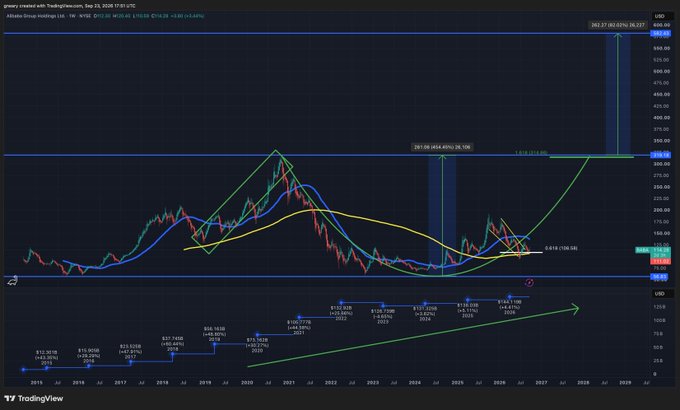680x410 pixels.
Task: Click the Alibaba Group Holdings symbol title
Action: (35, 16)
